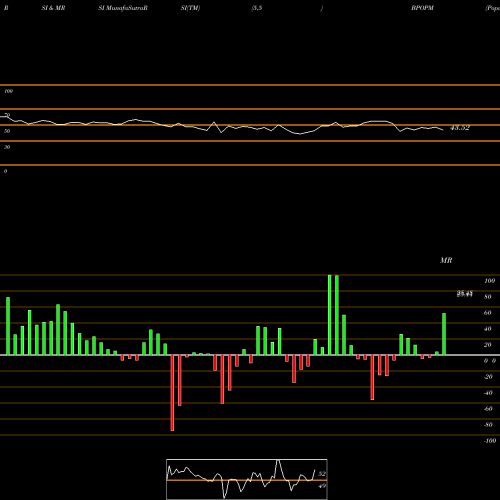Viewport: 500px width, 500px height.
Task: Click the RSI value label 43.52
Action: coord(460,128)
